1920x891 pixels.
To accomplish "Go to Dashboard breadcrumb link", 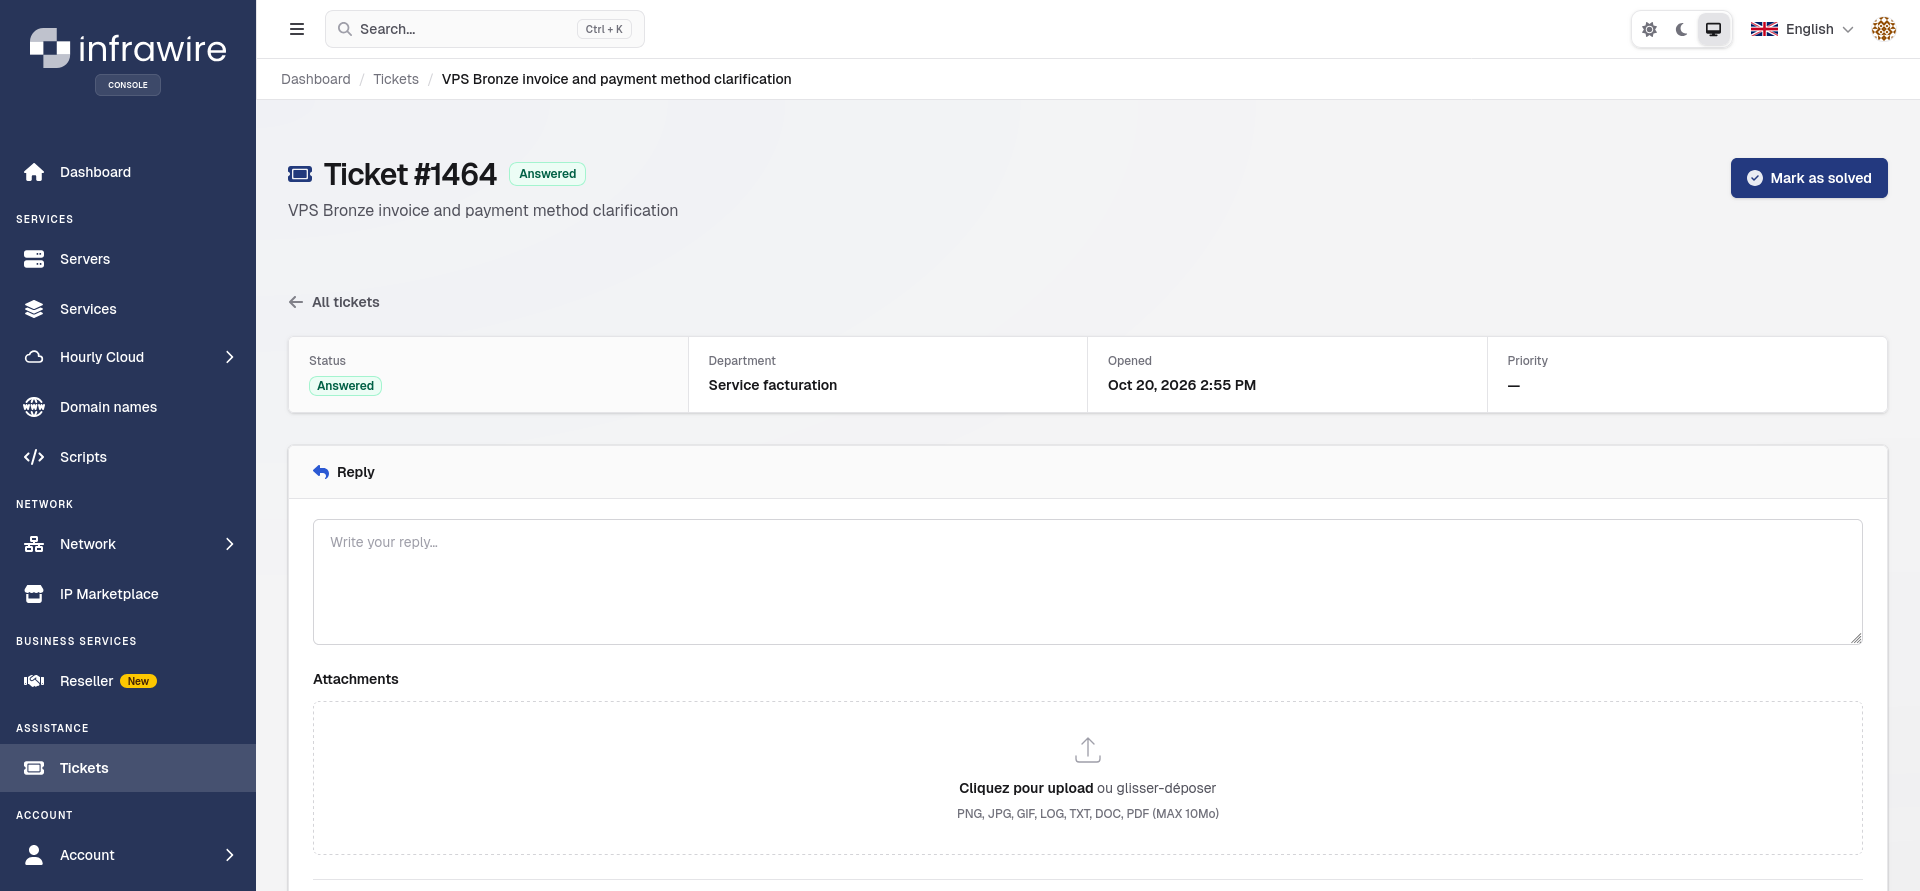I will [316, 79].
